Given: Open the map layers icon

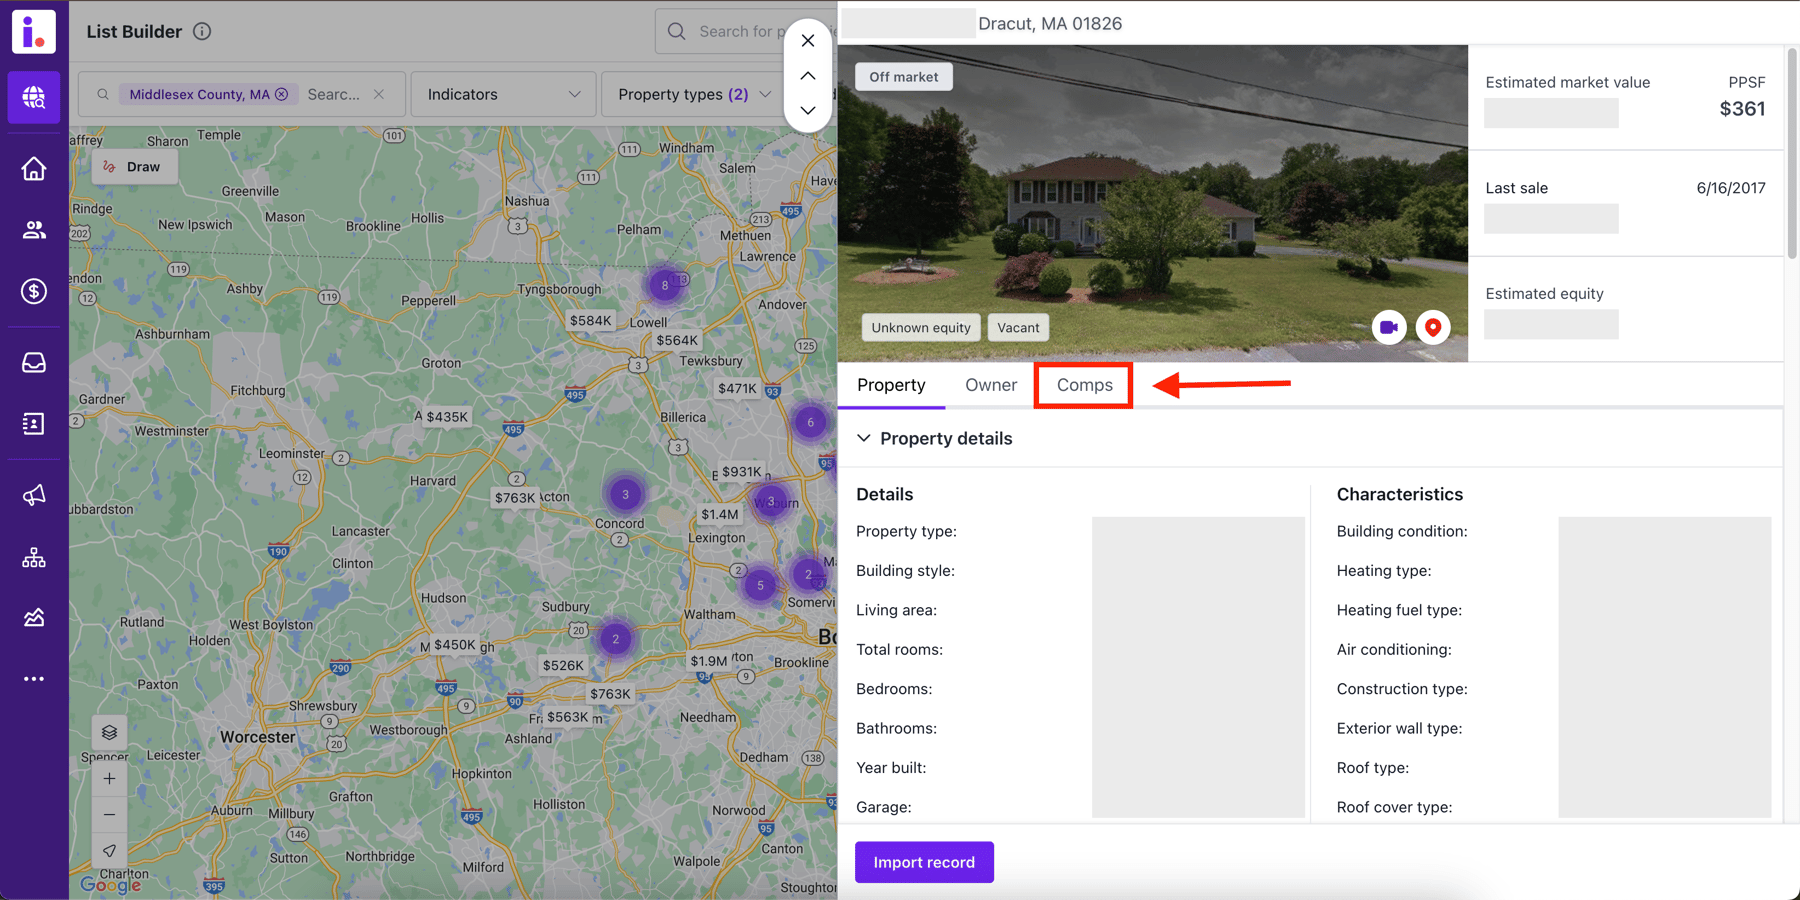Looking at the screenshot, I should coord(109,733).
